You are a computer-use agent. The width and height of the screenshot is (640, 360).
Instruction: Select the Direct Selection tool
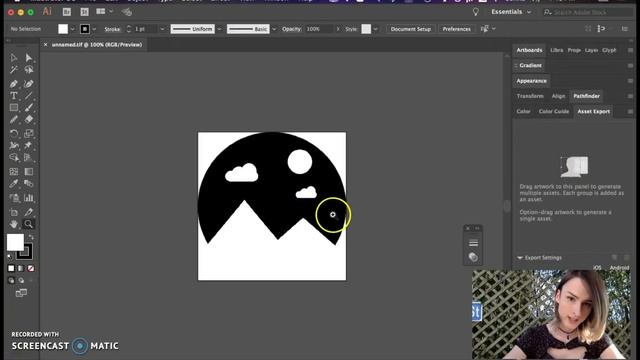29,58
